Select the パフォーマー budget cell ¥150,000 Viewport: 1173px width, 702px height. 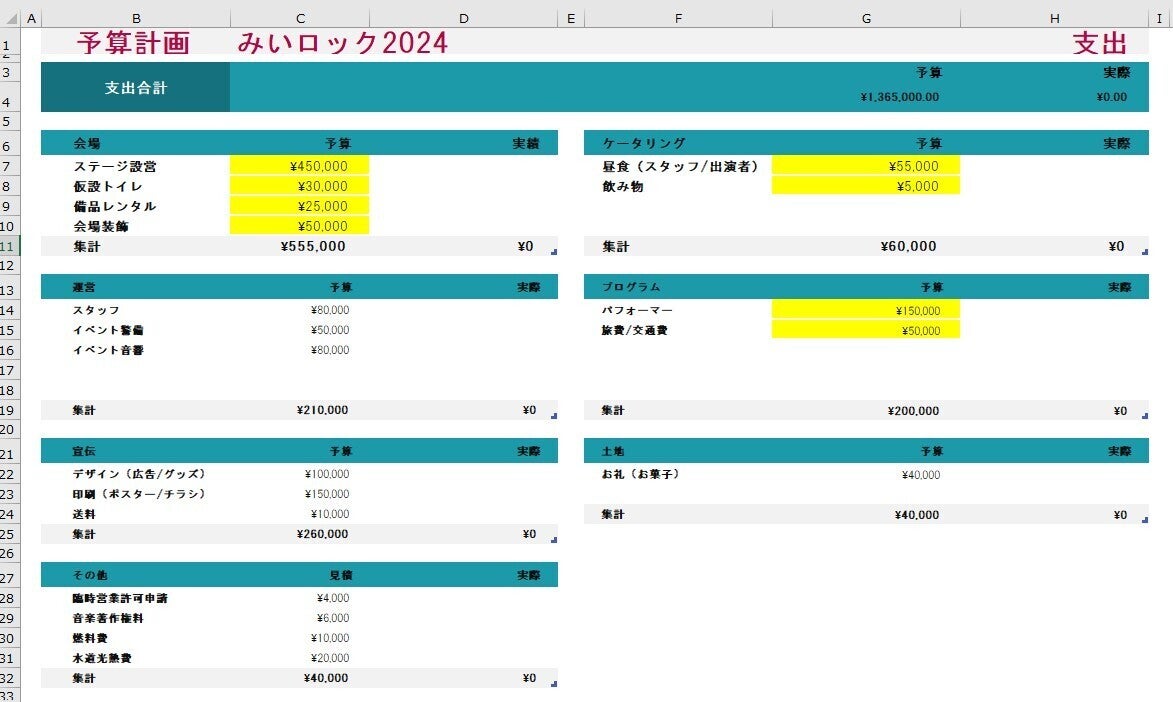point(866,310)
